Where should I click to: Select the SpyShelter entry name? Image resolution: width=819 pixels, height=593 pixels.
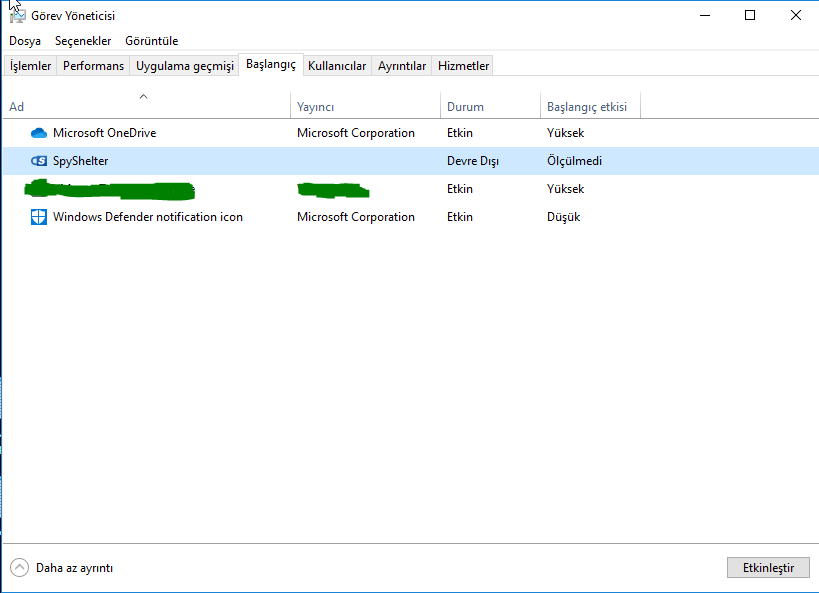(80, 161)
